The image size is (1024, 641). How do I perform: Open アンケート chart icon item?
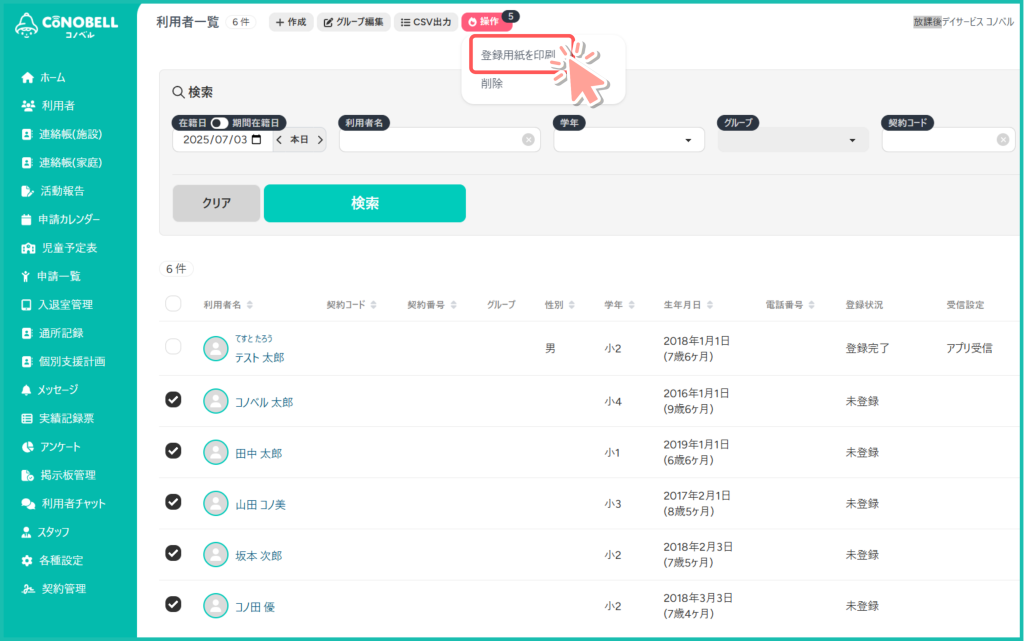click(59, 447)
